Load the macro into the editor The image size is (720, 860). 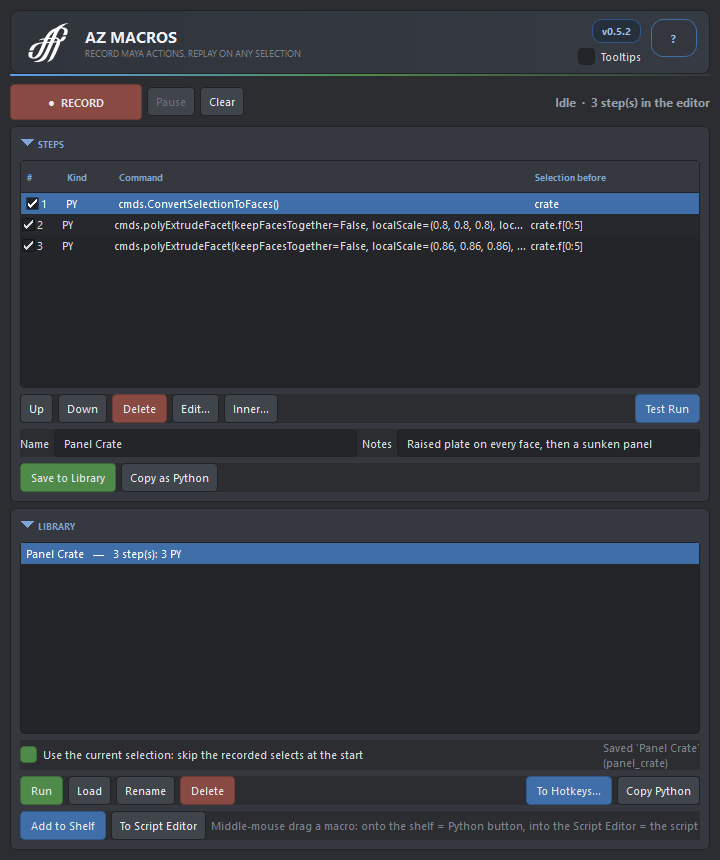pyautogui.click(x=89, y=791)
